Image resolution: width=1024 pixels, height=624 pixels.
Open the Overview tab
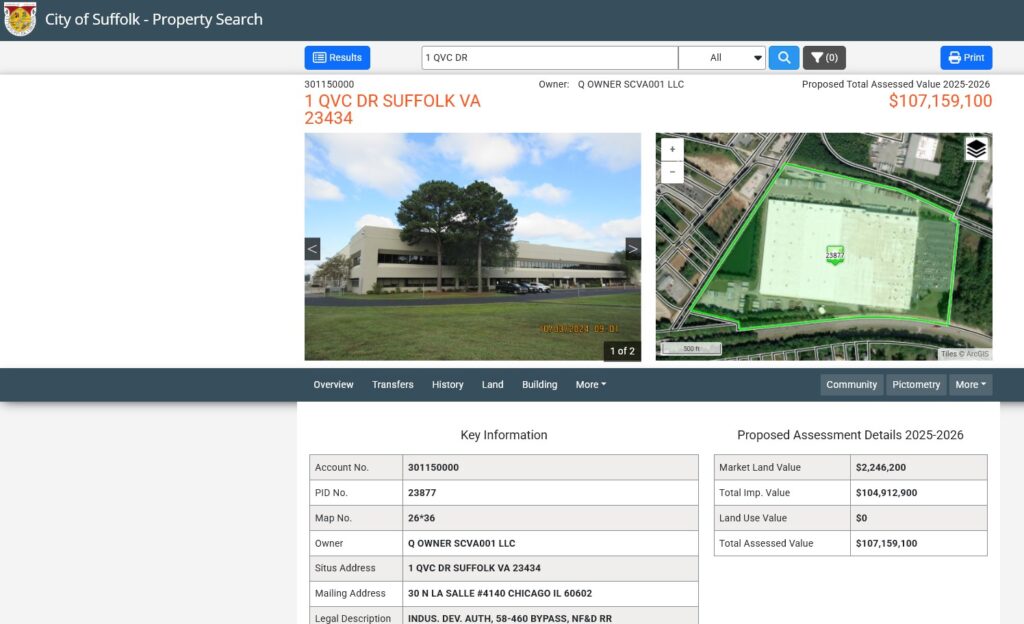coord(333,384)
